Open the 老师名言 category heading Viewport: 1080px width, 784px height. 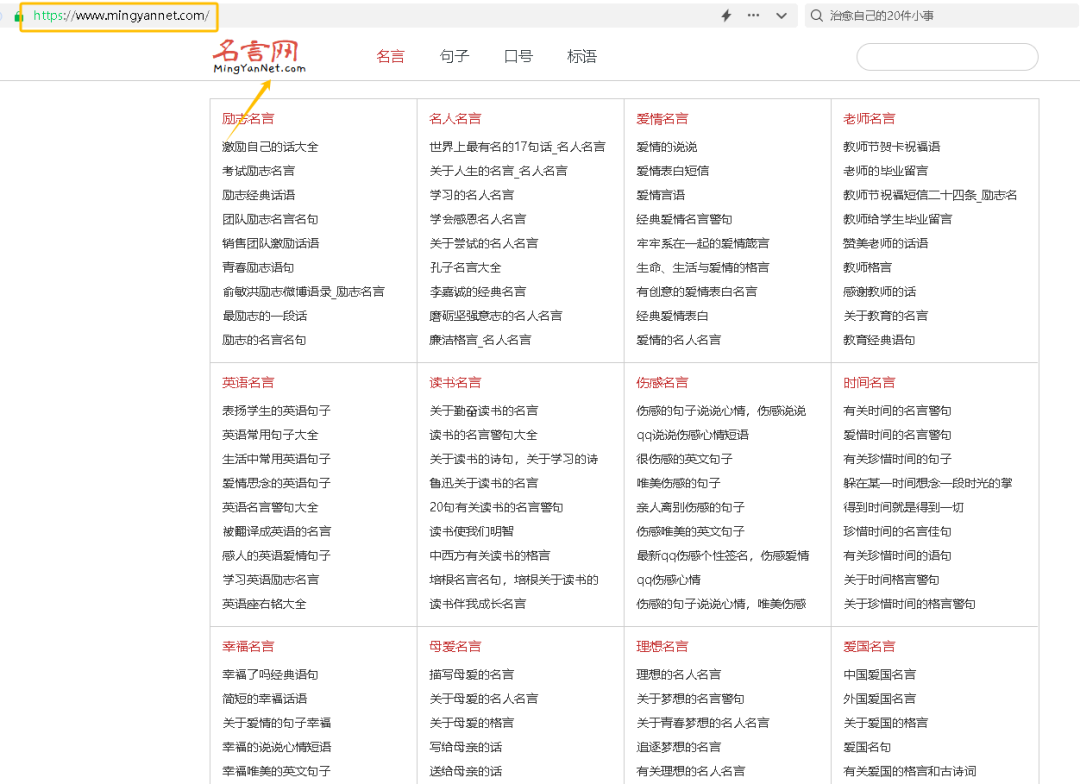(869, 118)
